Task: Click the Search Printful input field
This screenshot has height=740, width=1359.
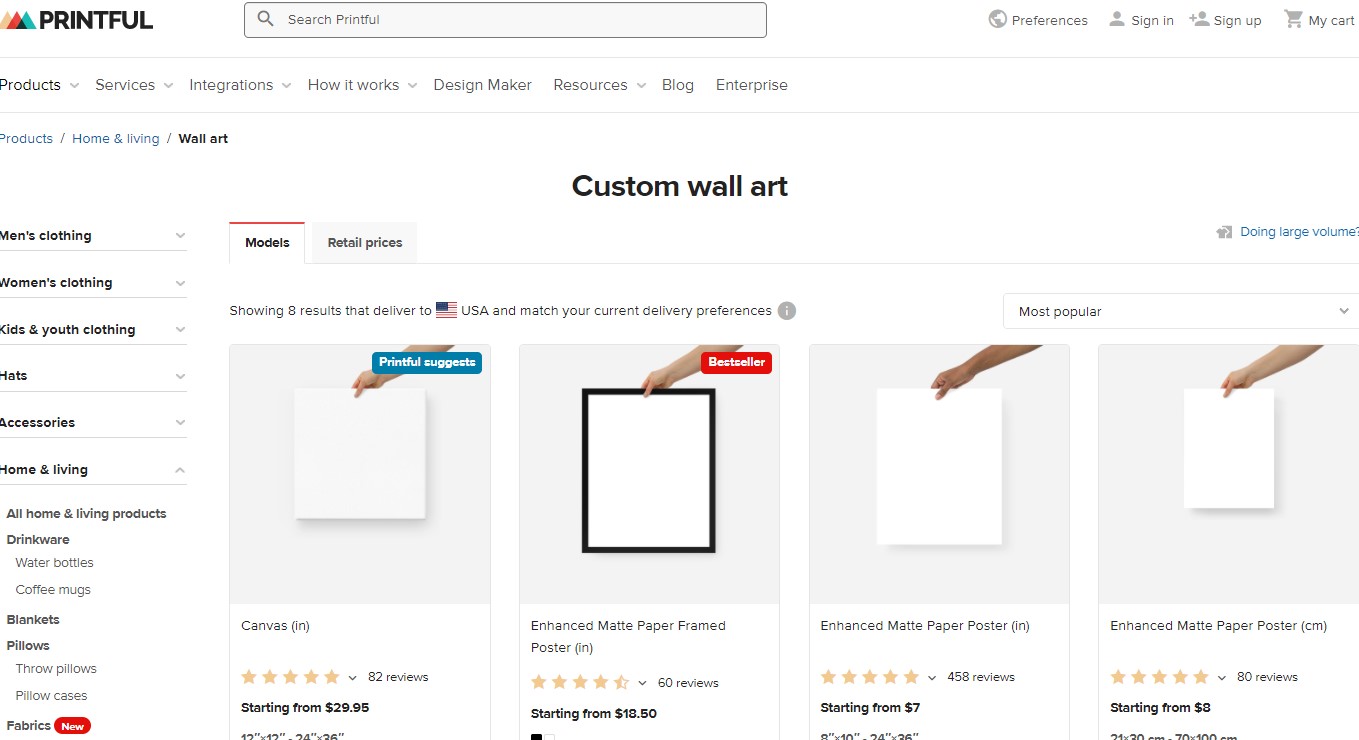Action: tap(505, 19)
